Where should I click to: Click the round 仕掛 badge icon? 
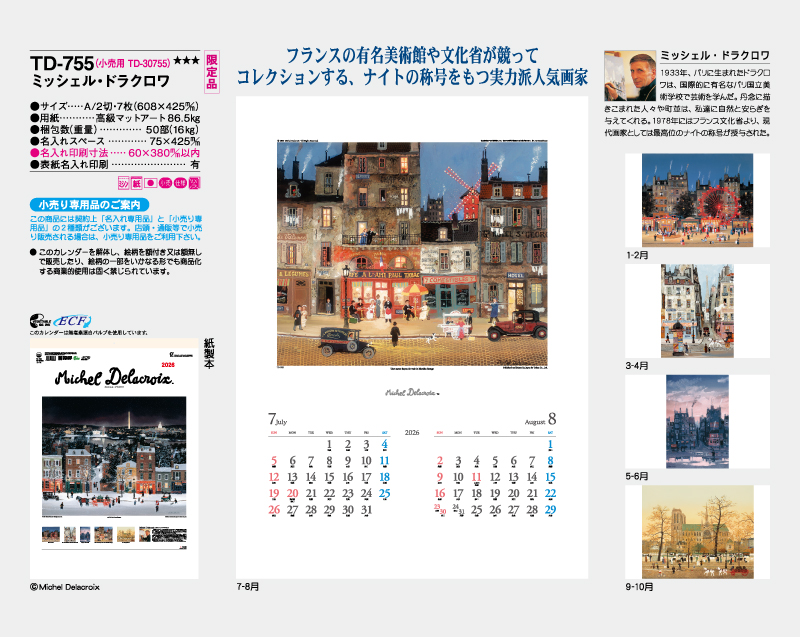click(x=180, y=183)
